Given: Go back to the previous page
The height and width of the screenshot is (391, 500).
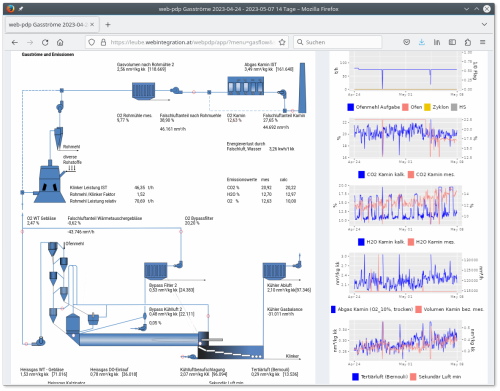Looking at the screenshot, I should coord(15,42).
